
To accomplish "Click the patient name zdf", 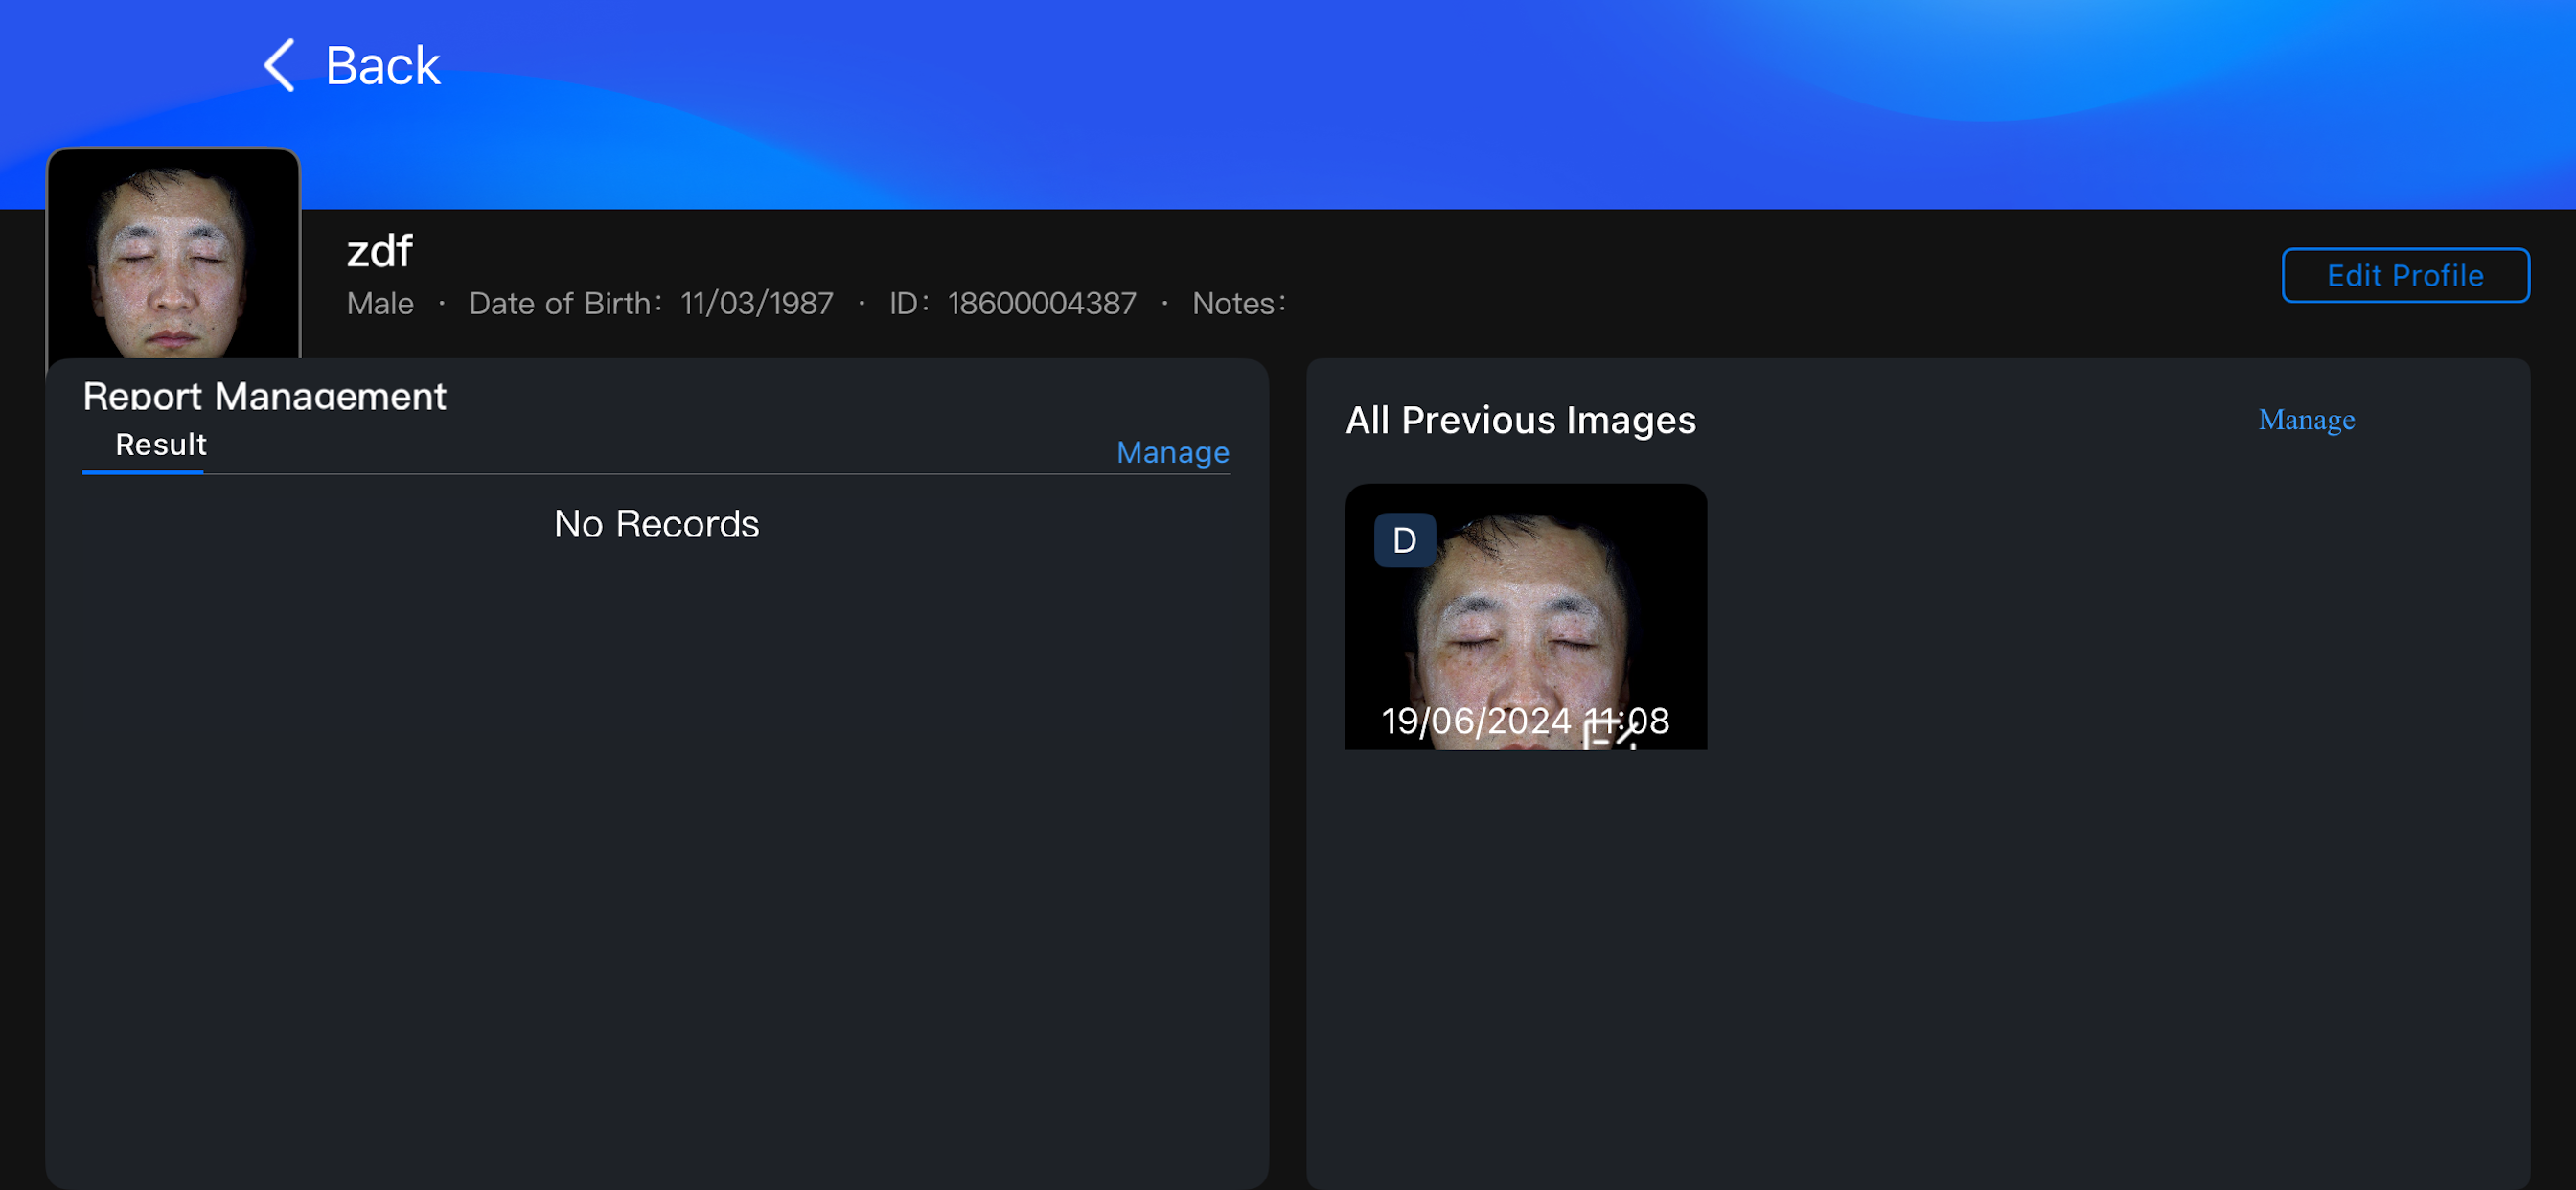I will tap(379, 251).
